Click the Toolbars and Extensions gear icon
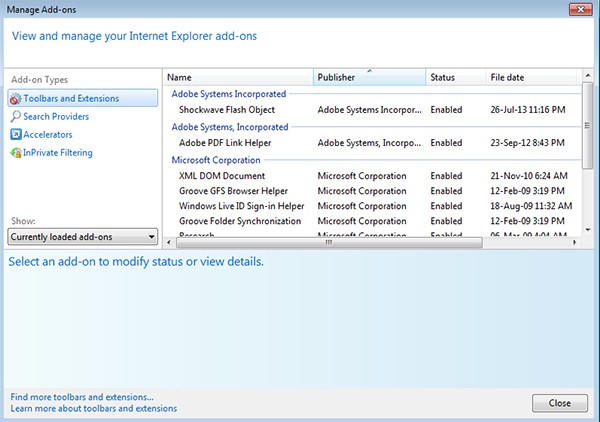The width and height of the screenshot is (600, 422). coord(15,99)
